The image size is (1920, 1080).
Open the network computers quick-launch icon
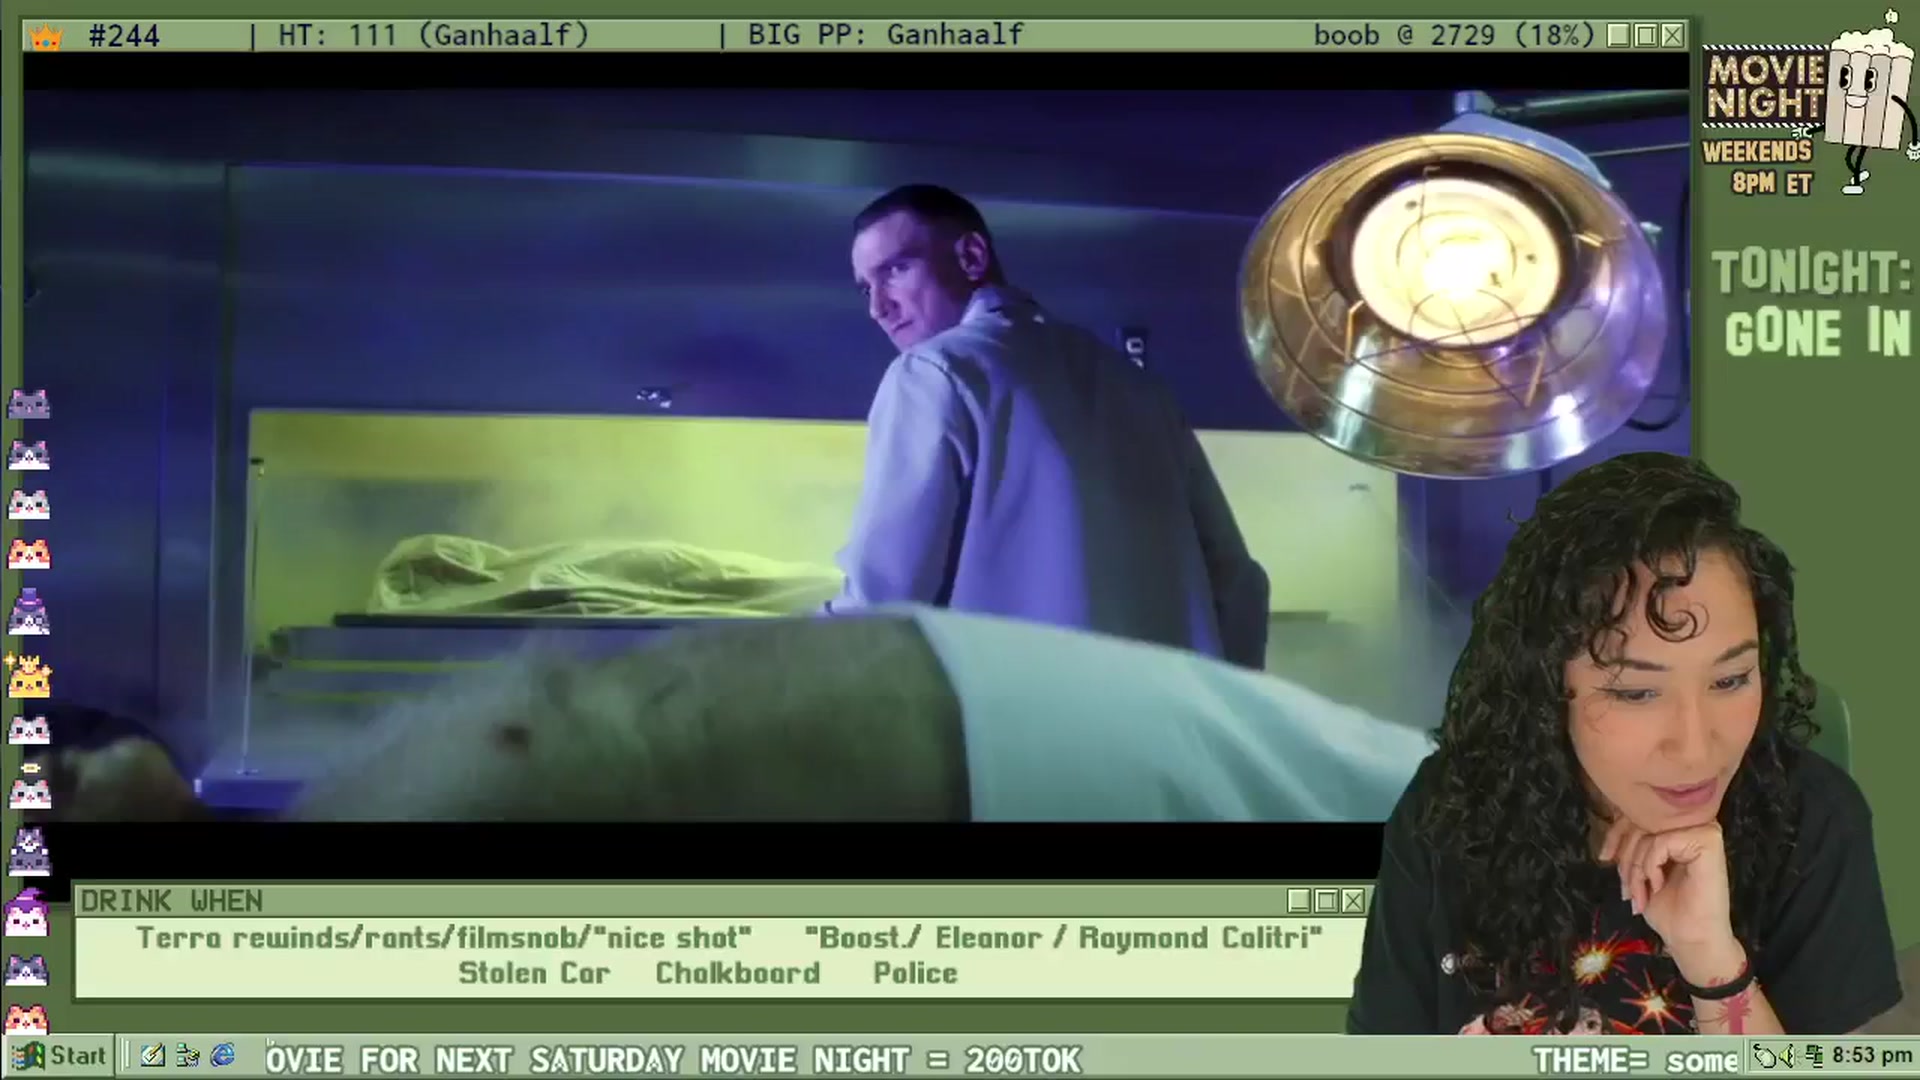(188, 1055)
